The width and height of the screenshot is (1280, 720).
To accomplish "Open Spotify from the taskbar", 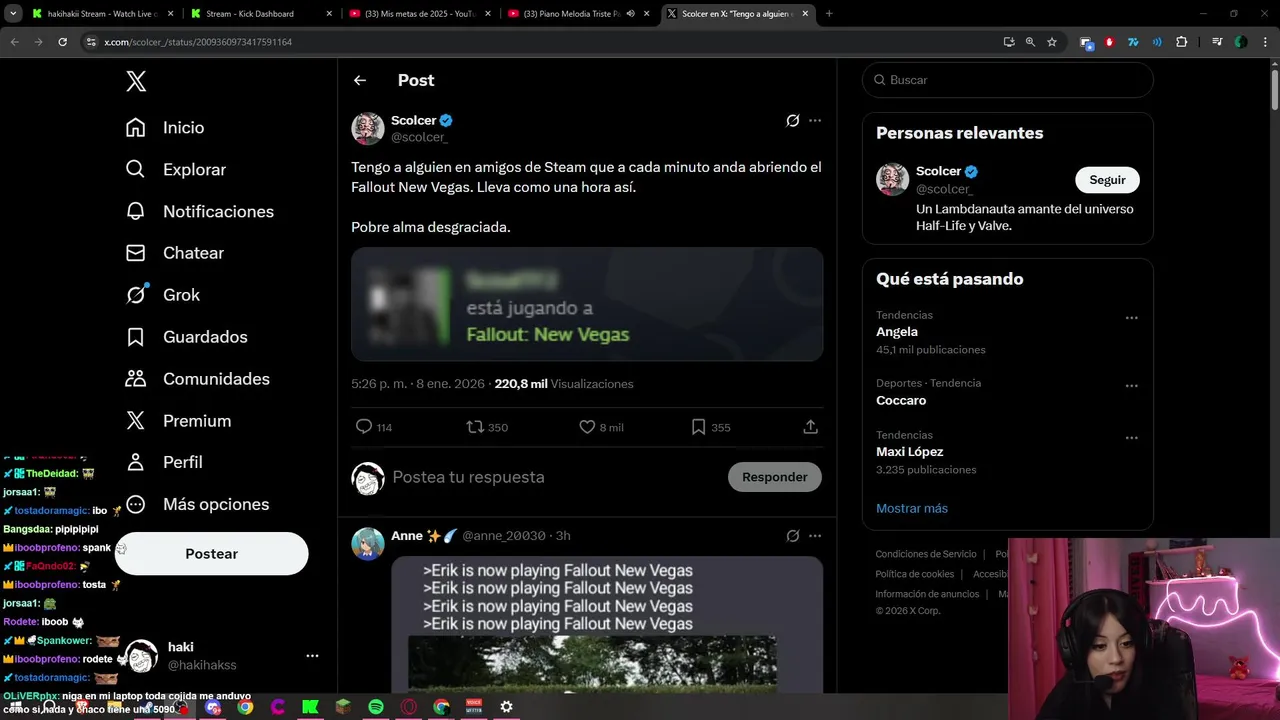I will coord(376,707).
